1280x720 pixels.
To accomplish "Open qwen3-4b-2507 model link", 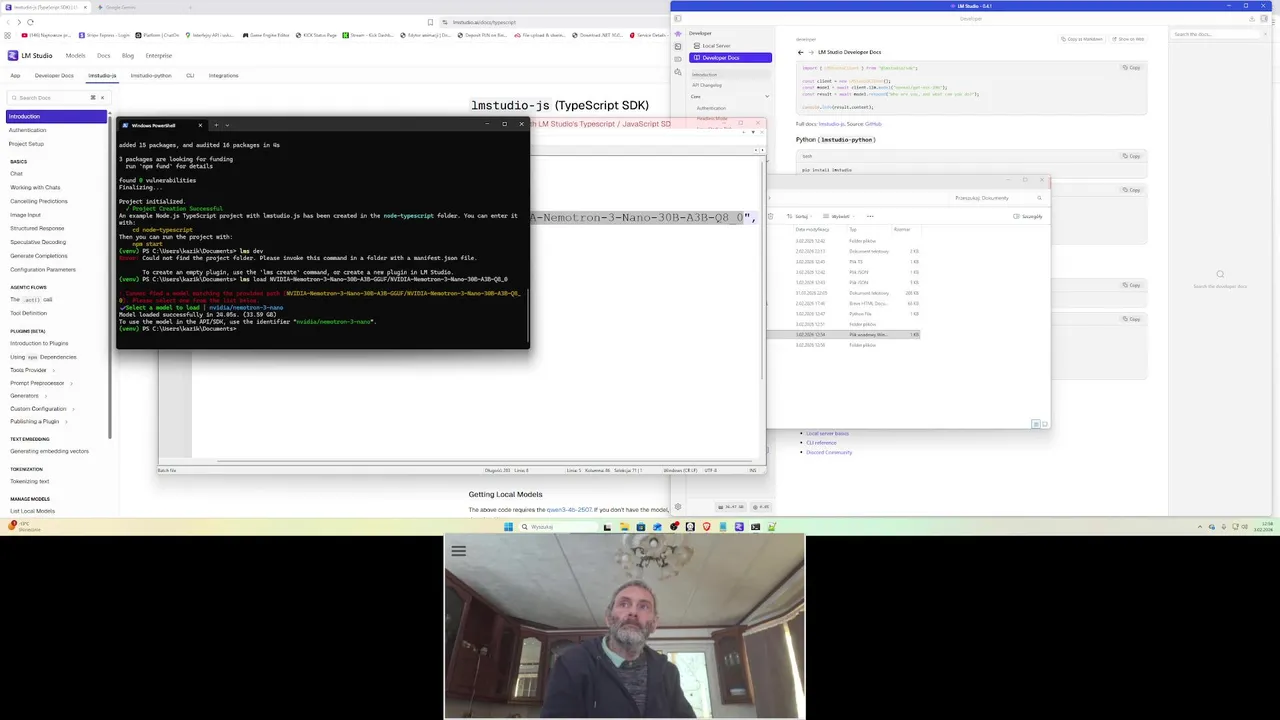I will [x=569, y=510].
